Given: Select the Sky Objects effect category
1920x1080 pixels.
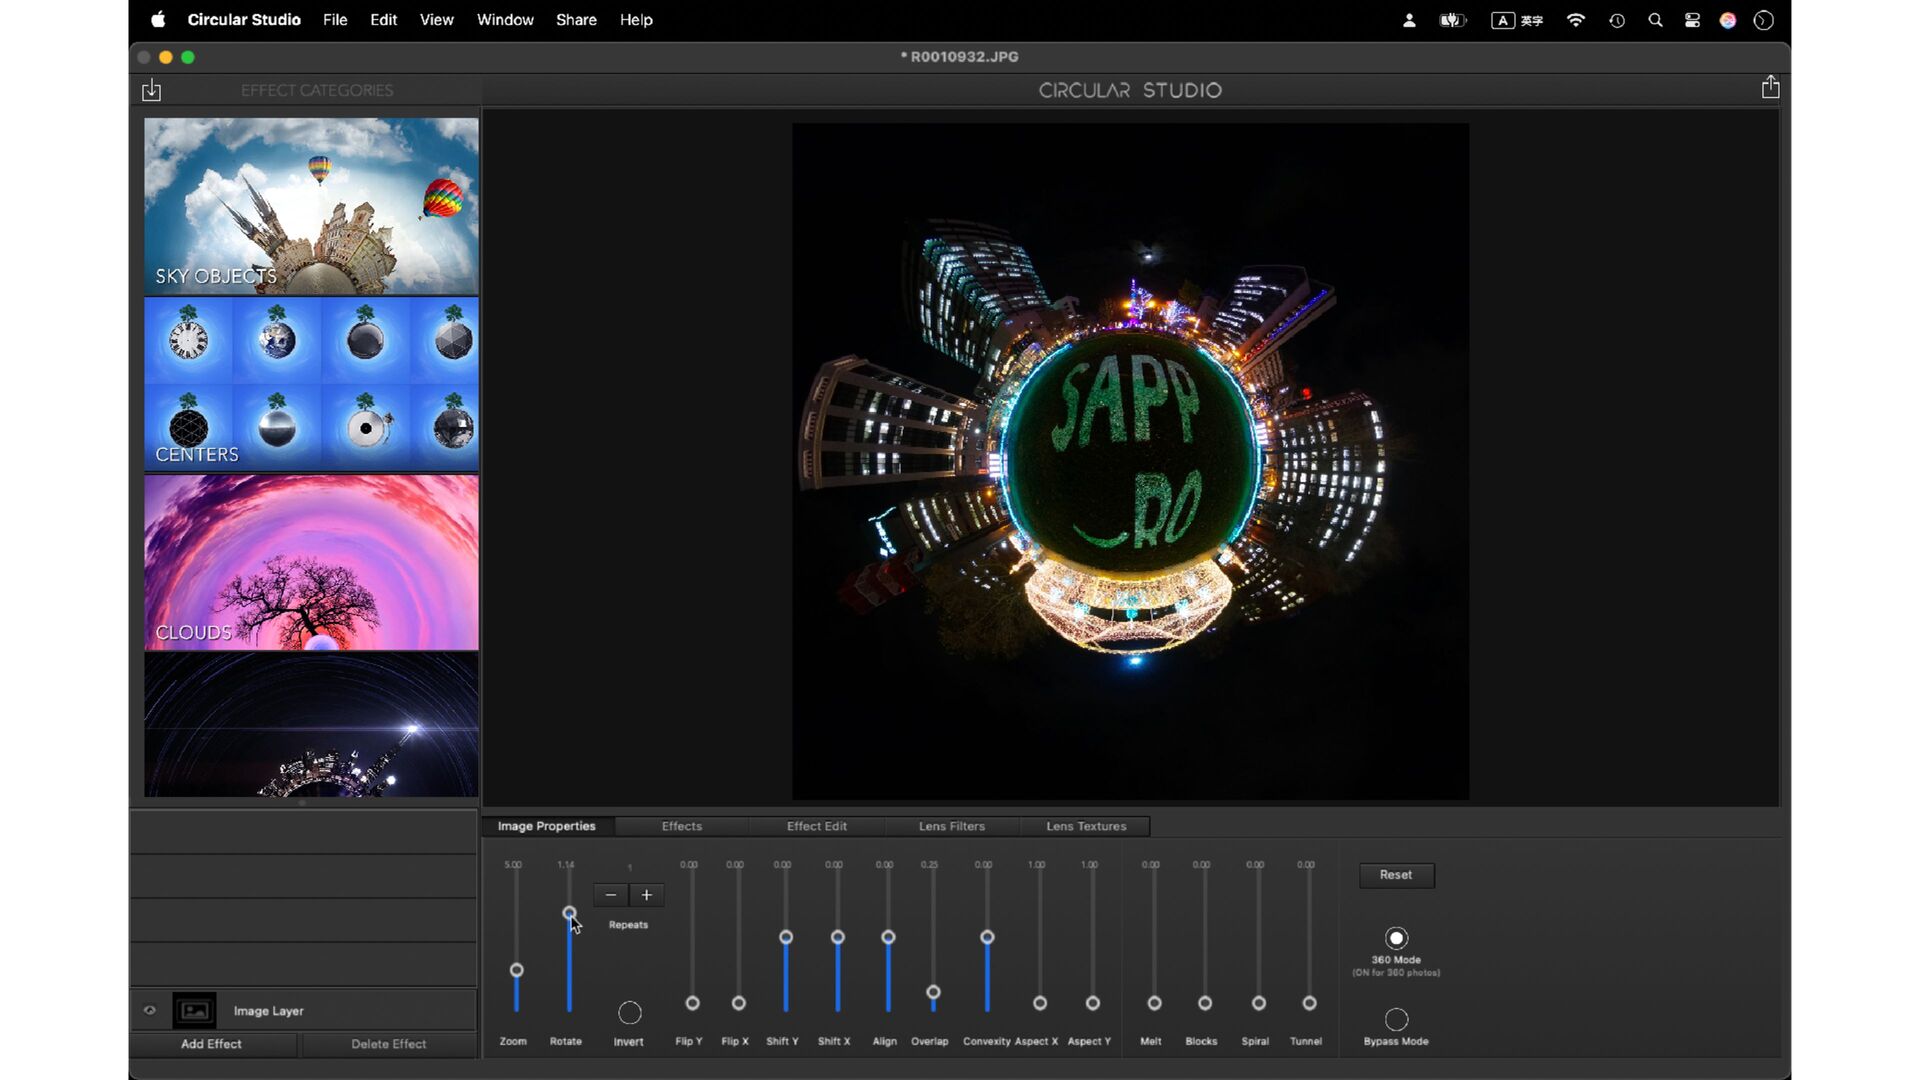Looking at the screenshot, I should click(311, 206).
